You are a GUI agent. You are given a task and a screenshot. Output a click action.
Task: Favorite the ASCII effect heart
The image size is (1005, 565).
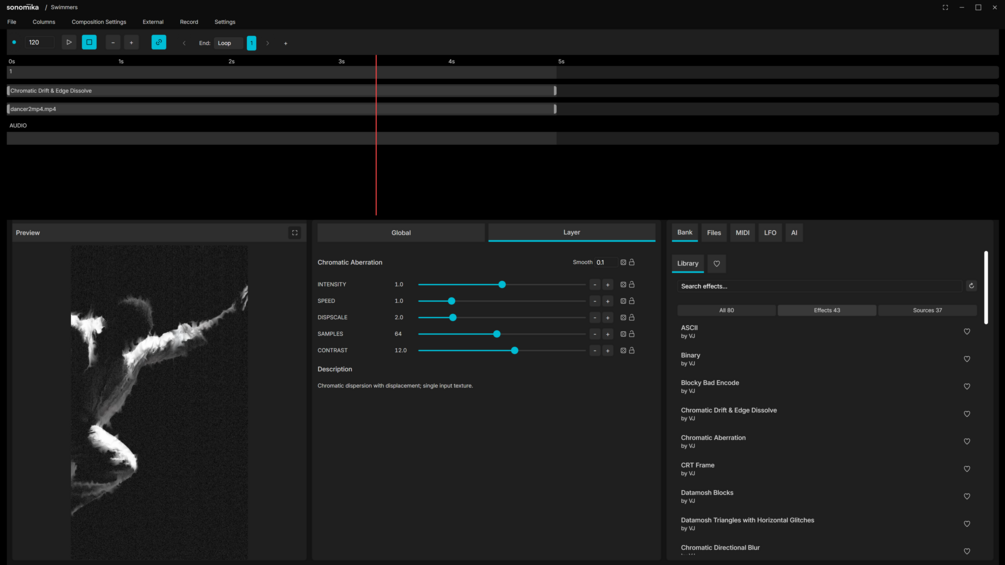(x=967, y=332)
